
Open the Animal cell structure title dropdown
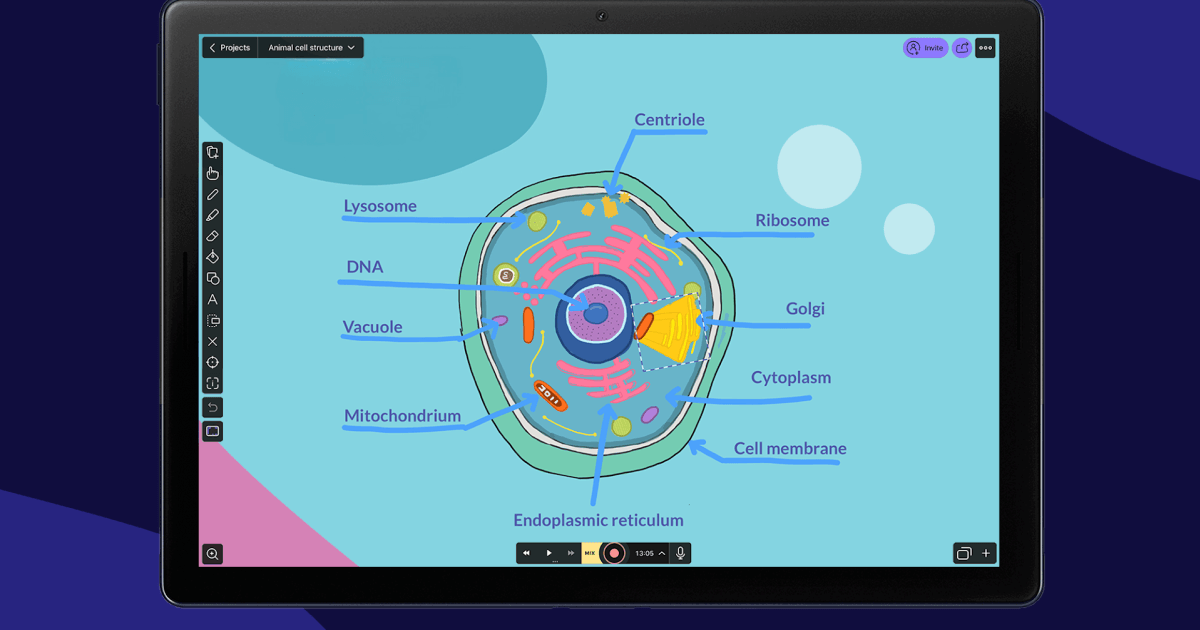311,48
